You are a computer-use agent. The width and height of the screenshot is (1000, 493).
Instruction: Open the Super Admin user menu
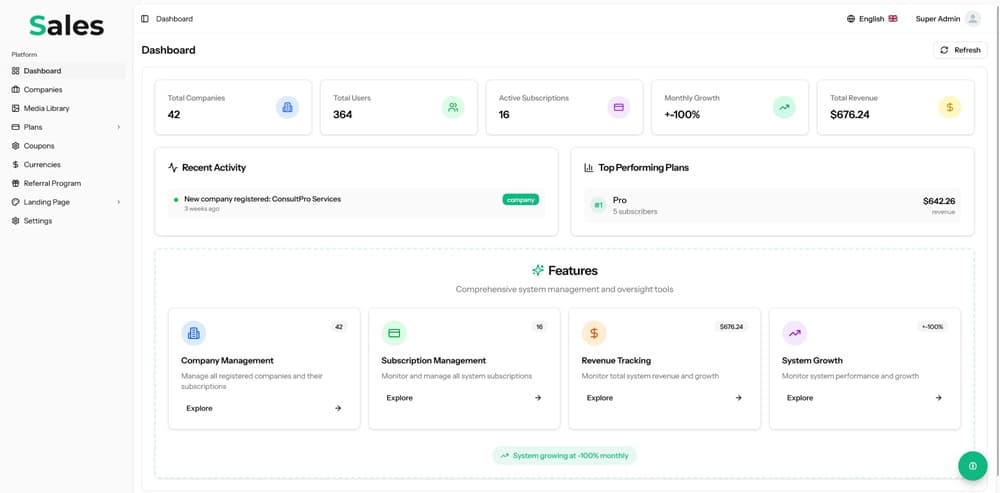[947, 19]
